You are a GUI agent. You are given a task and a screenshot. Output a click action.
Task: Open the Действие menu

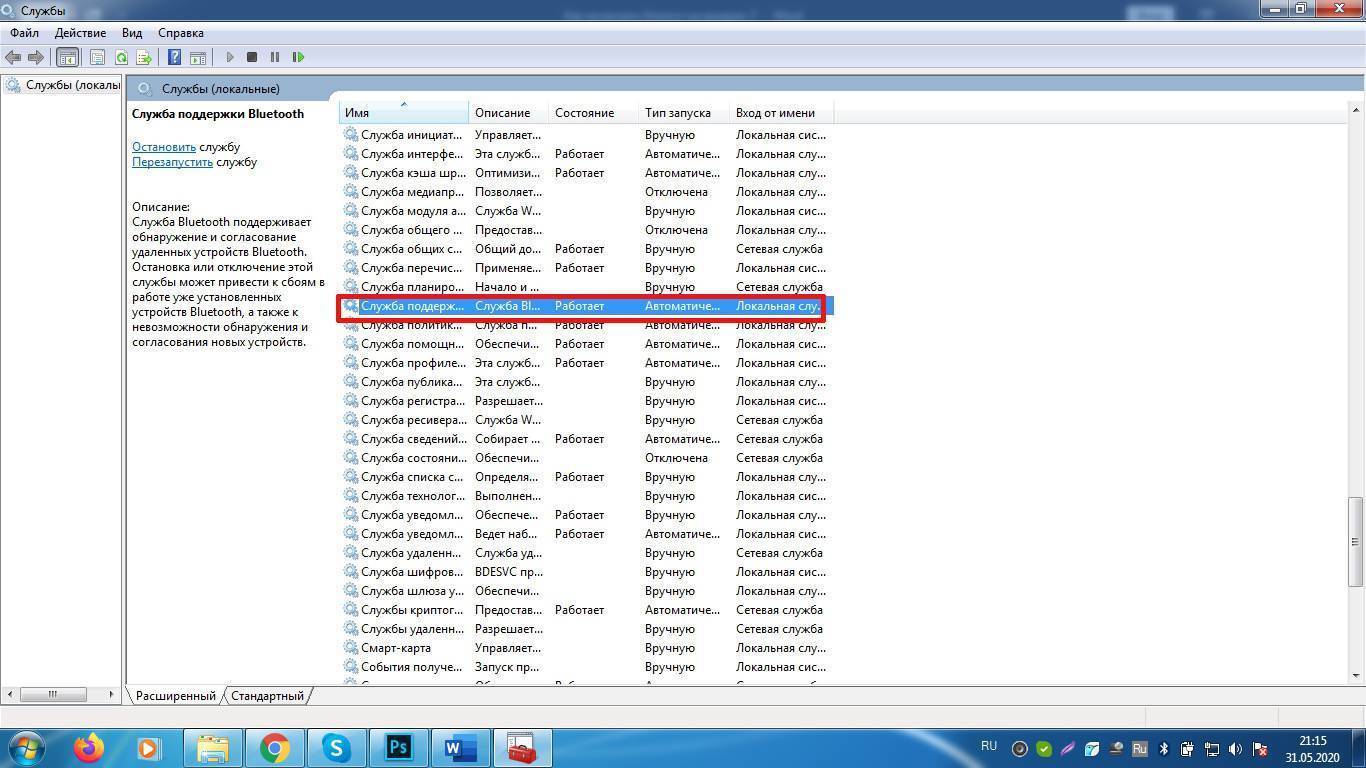tap(80, 33)
